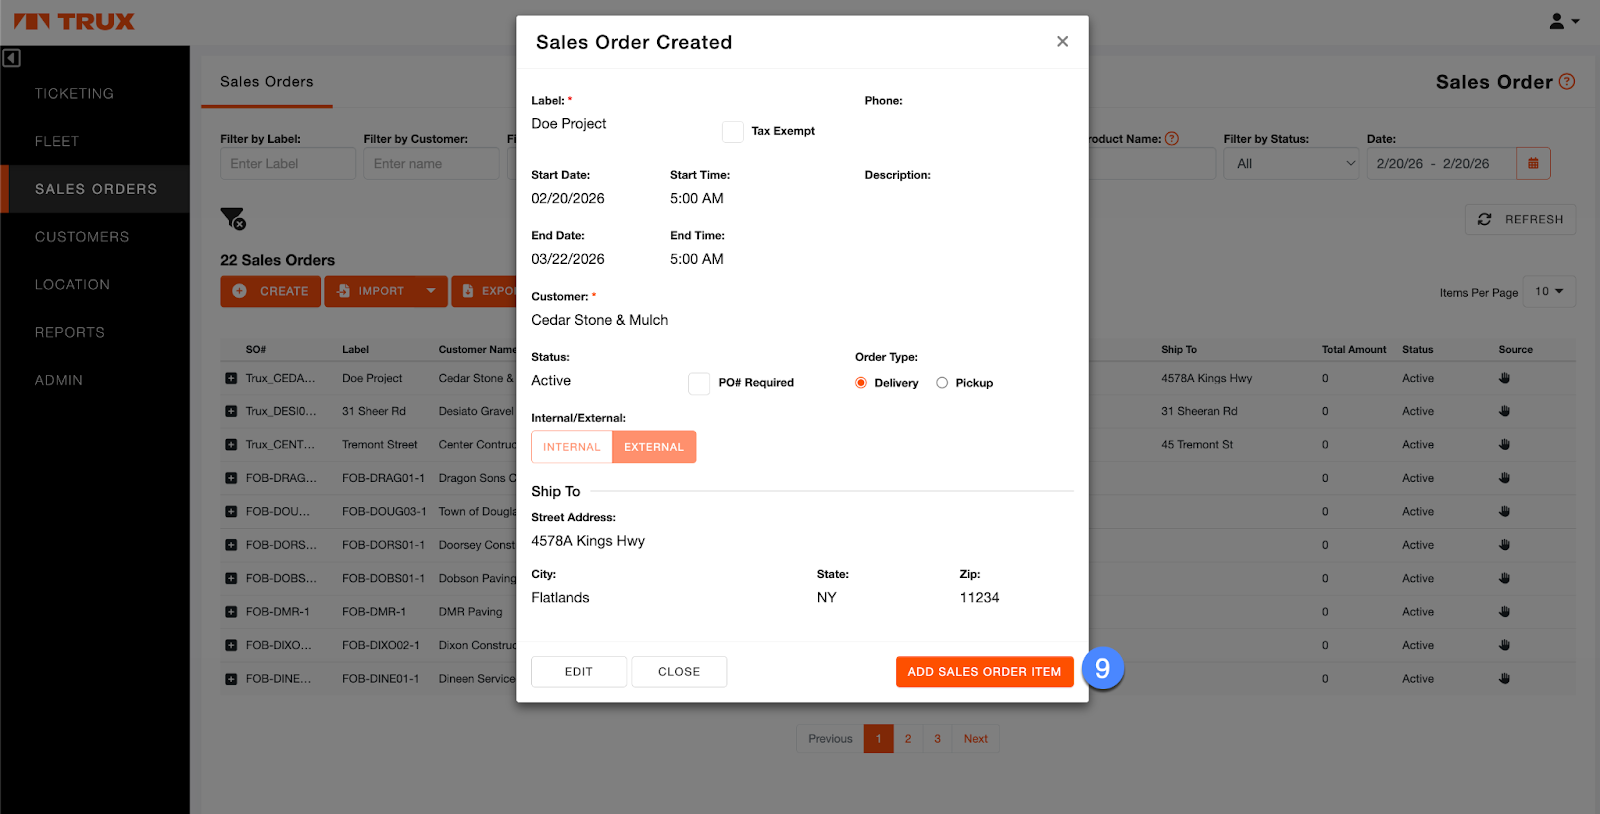The height and width of the screenshot is (814, 1600).
Task: Collapse the sidebar with the arrow icon
Action: click(11, 58)
